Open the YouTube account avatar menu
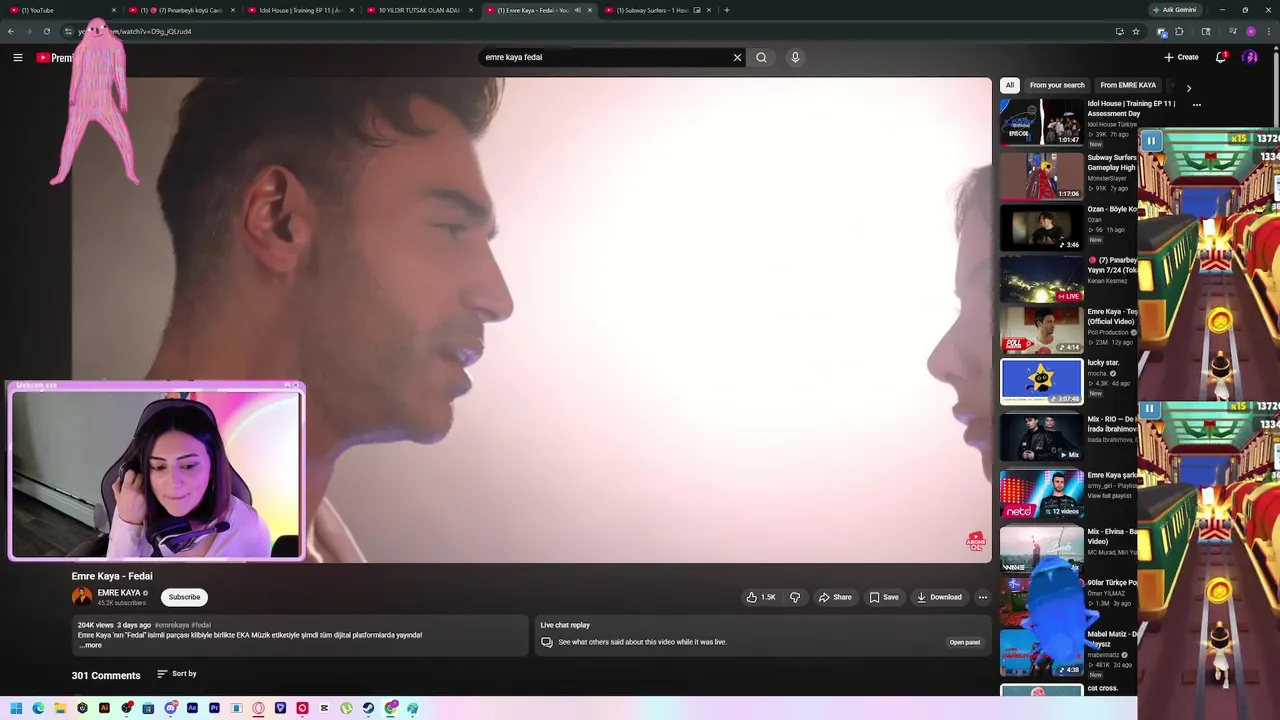Image resolution: width=1280 pixels, height=720 pixels. [x=1249, y=57]
